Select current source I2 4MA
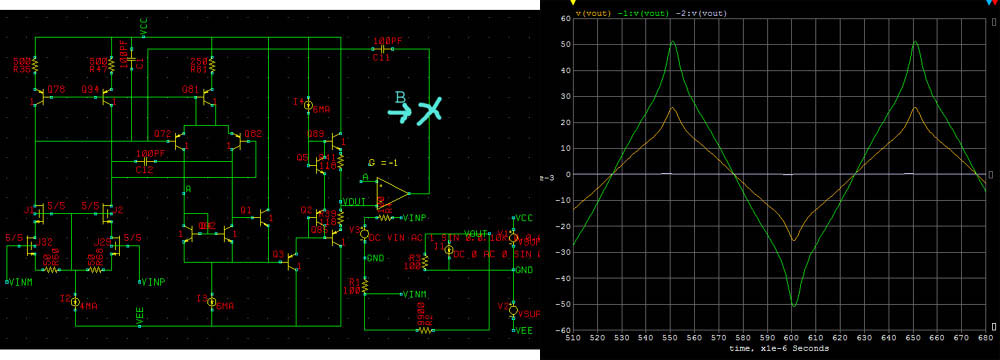The image size is (1000, 360). coord(75,301)
